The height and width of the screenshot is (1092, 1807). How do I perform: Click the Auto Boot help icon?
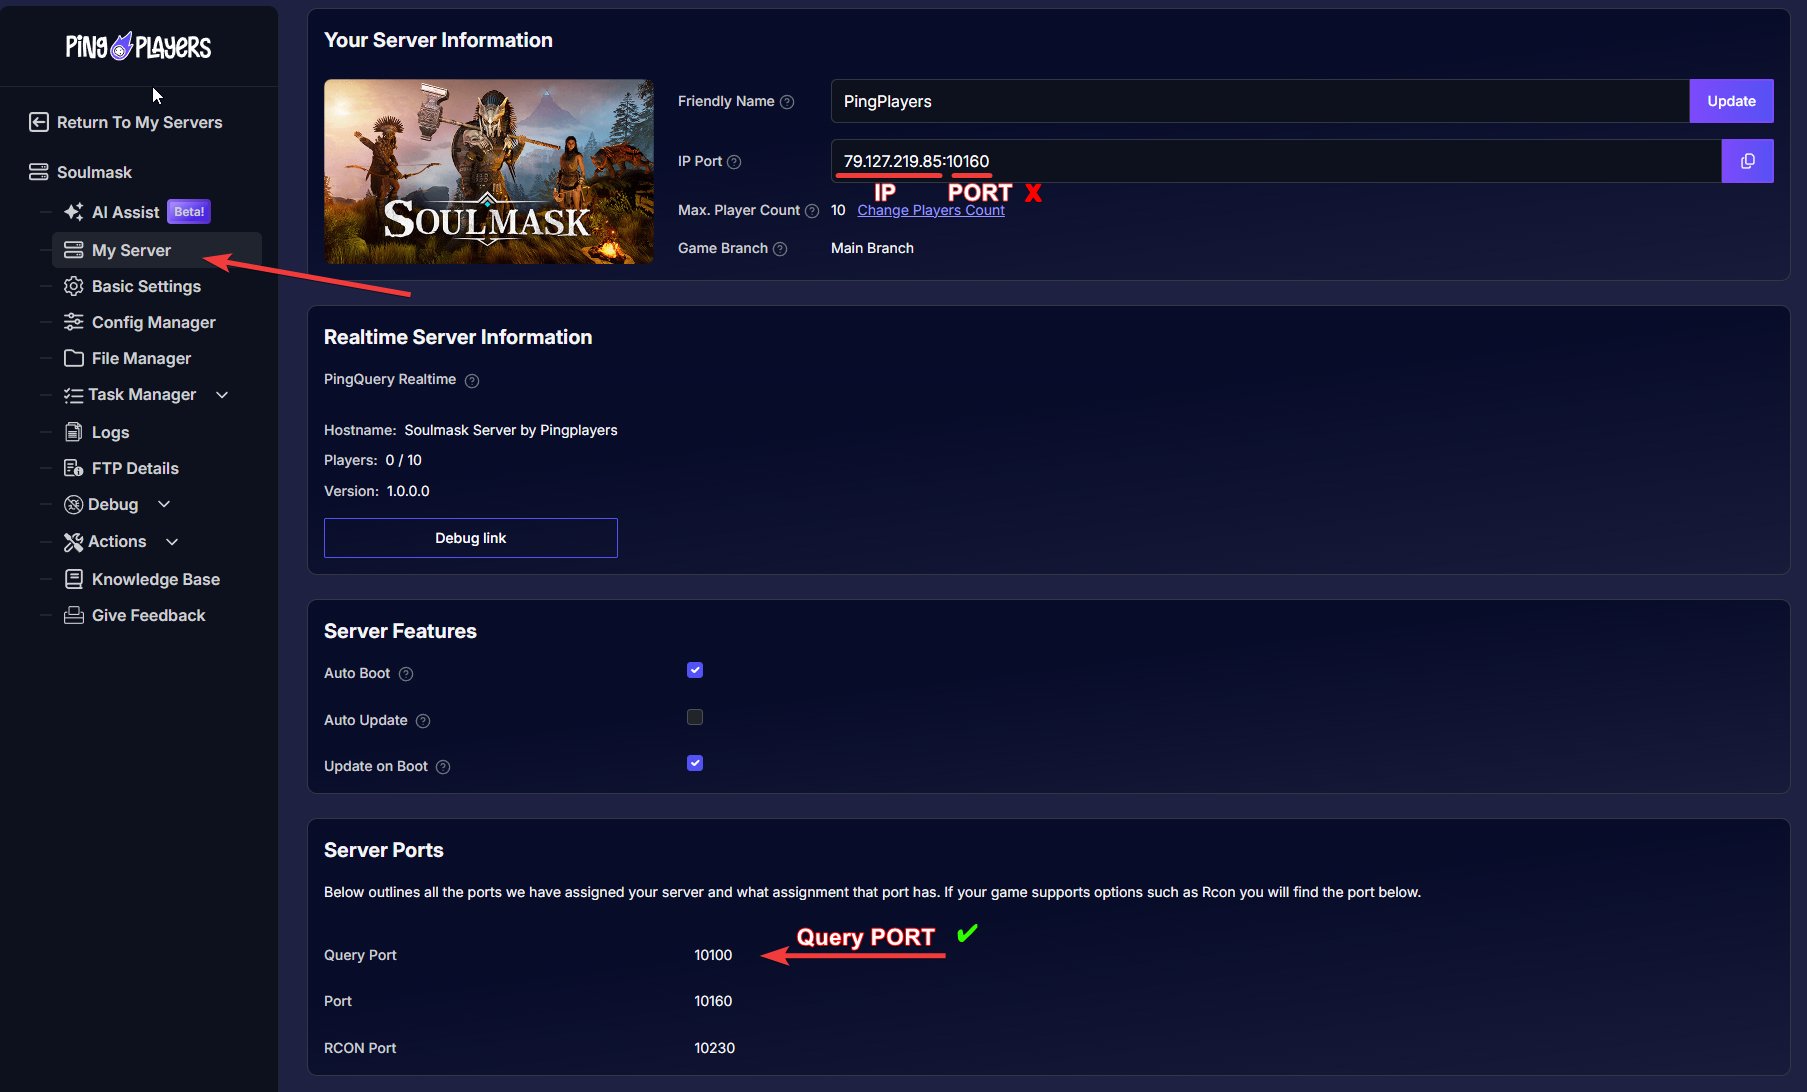tap(406, 674)
